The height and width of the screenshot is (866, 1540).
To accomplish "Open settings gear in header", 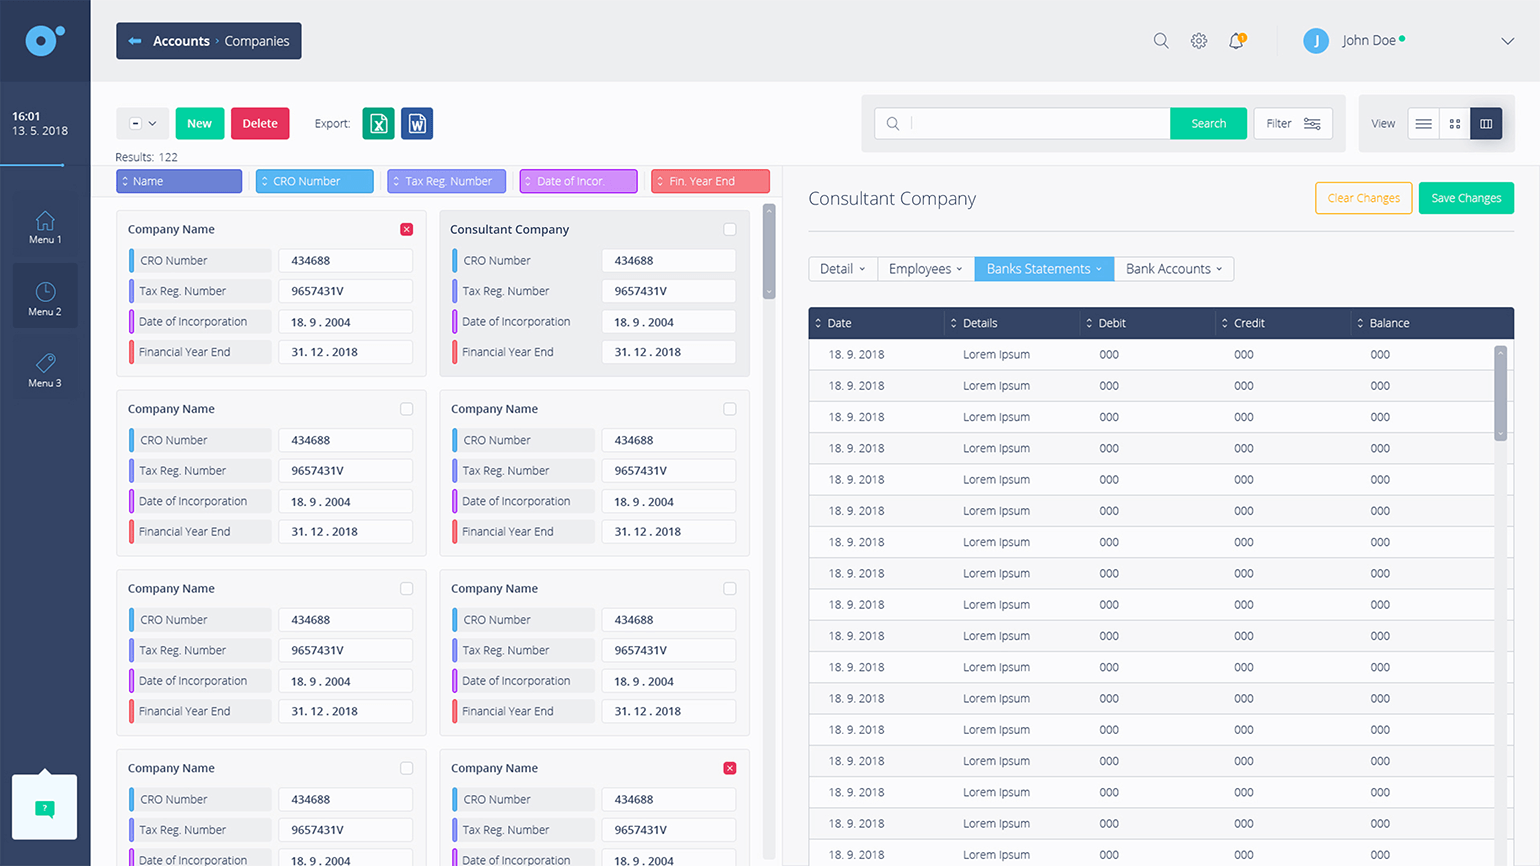I will (1199, 41).
